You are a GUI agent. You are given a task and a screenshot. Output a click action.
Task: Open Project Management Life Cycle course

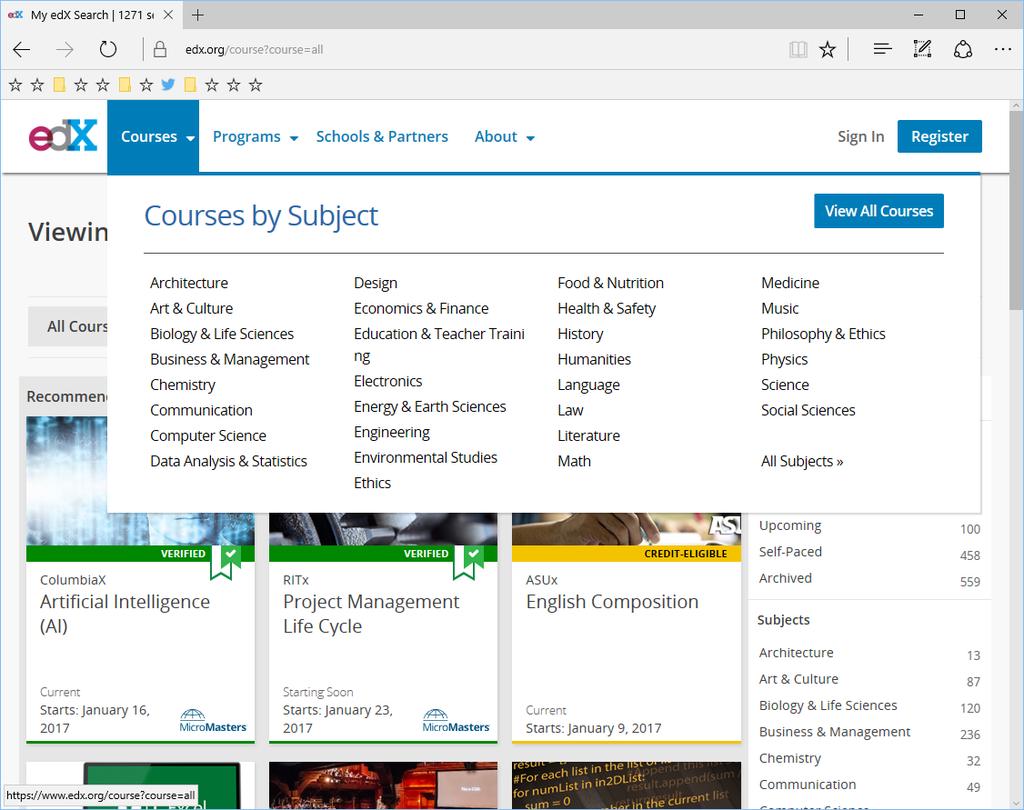371,613
